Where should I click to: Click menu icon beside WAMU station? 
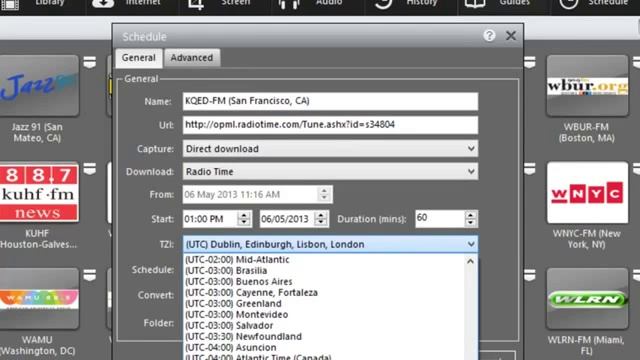coord(90,275)
